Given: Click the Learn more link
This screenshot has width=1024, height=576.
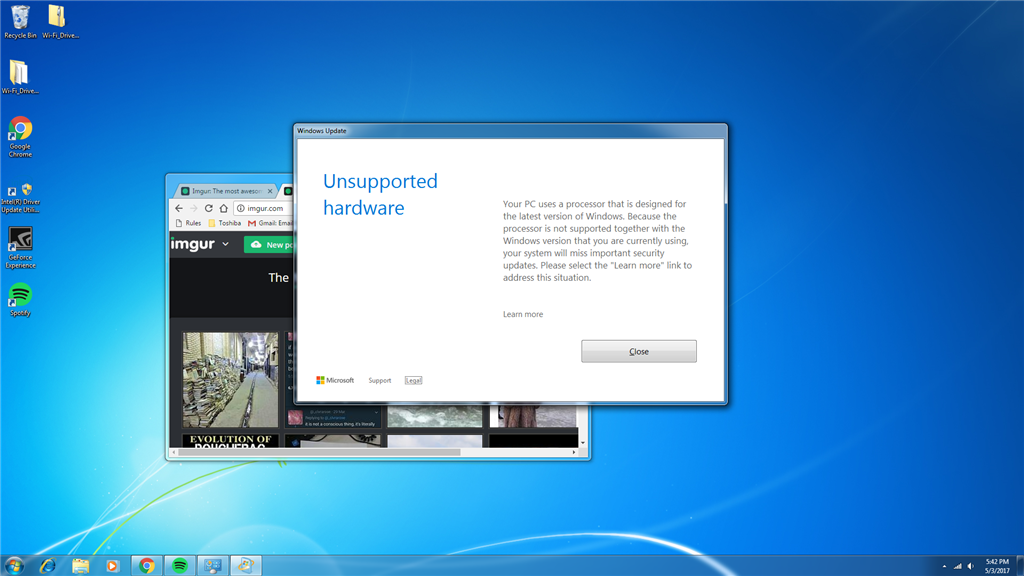Looking at the screenshot, I should click(523, 314).
